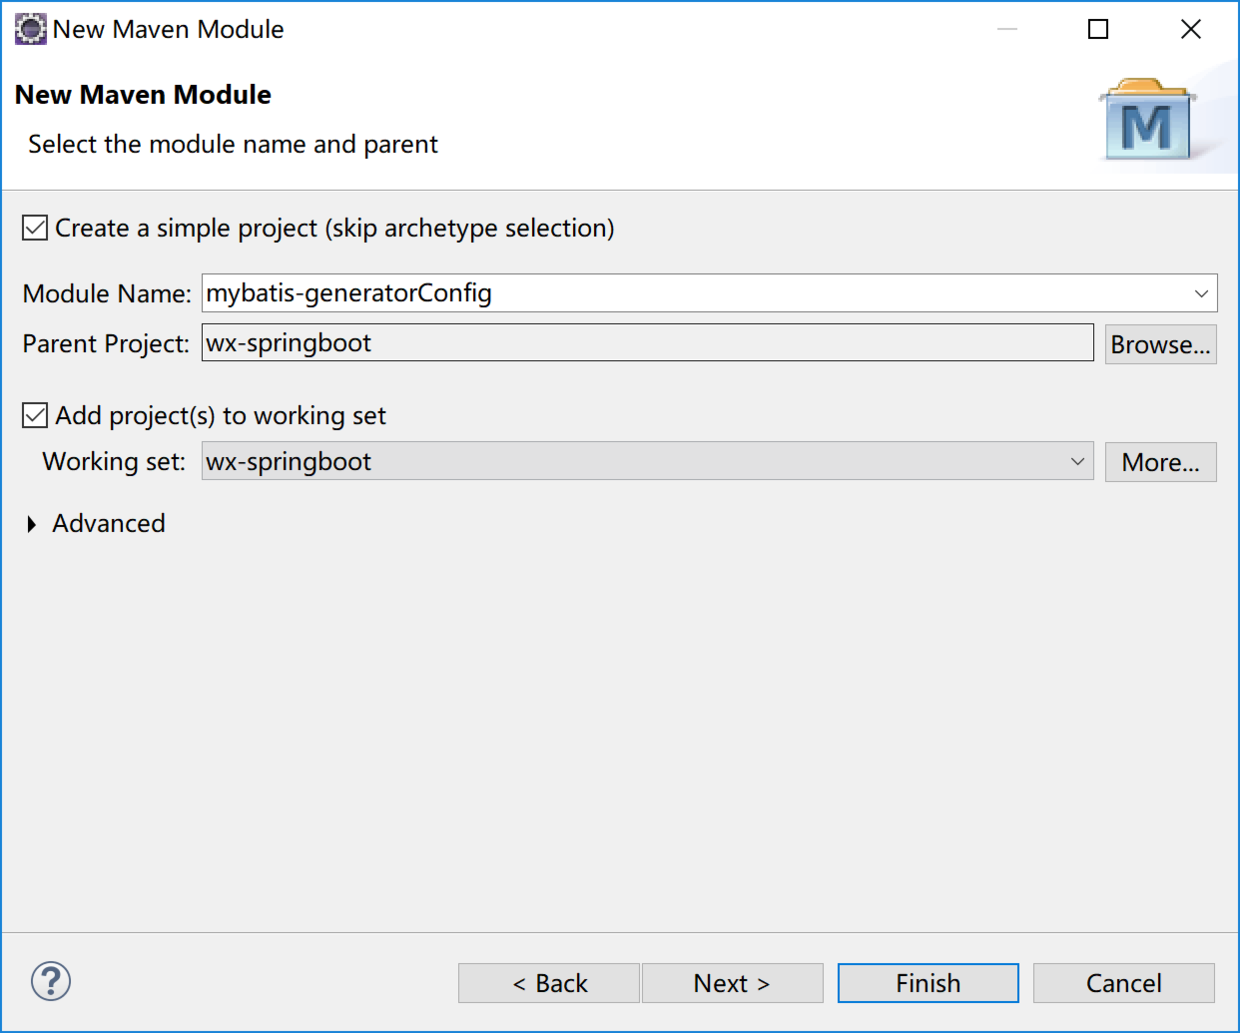Screen dimensions: 1240x1033
Task: Proceed with the Next button
Action: [x=732, y=983]
